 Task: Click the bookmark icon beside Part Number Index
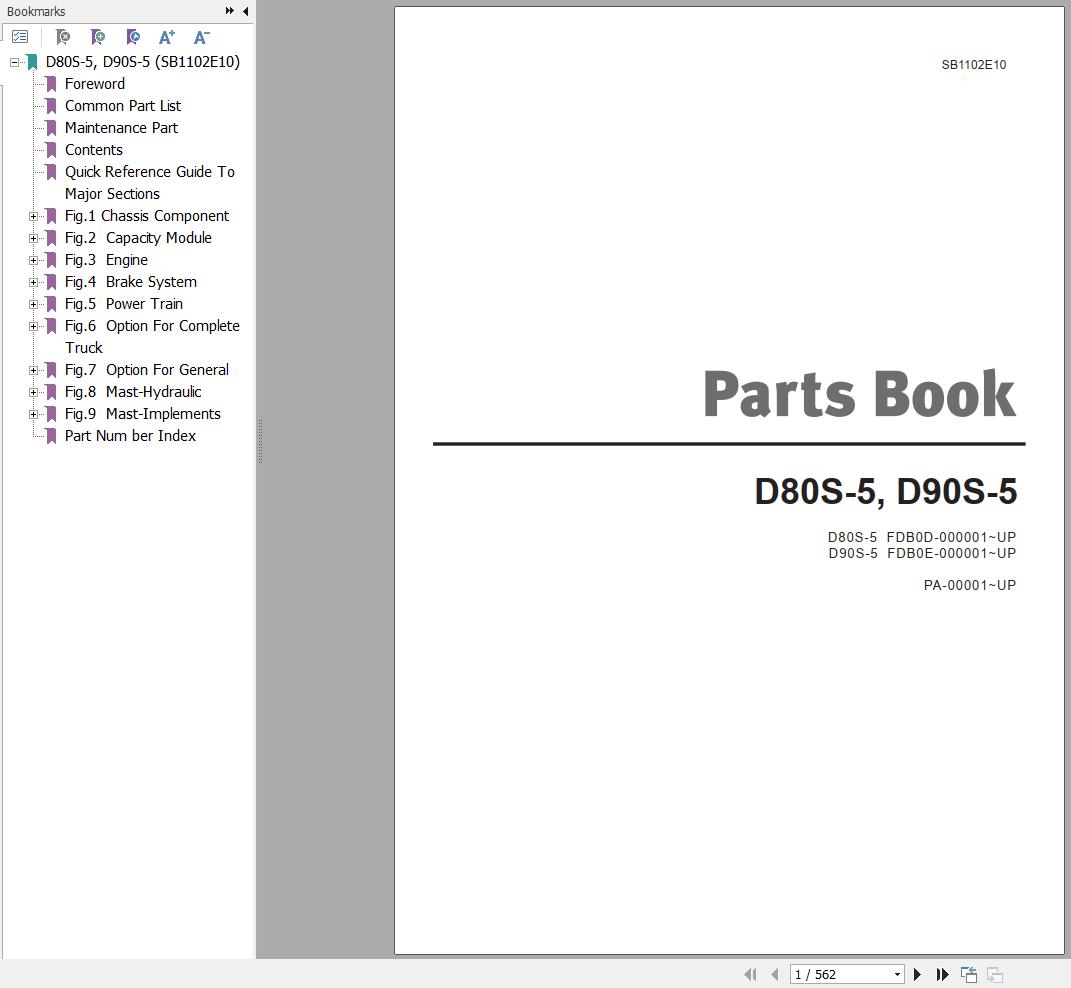click(51, 436)
